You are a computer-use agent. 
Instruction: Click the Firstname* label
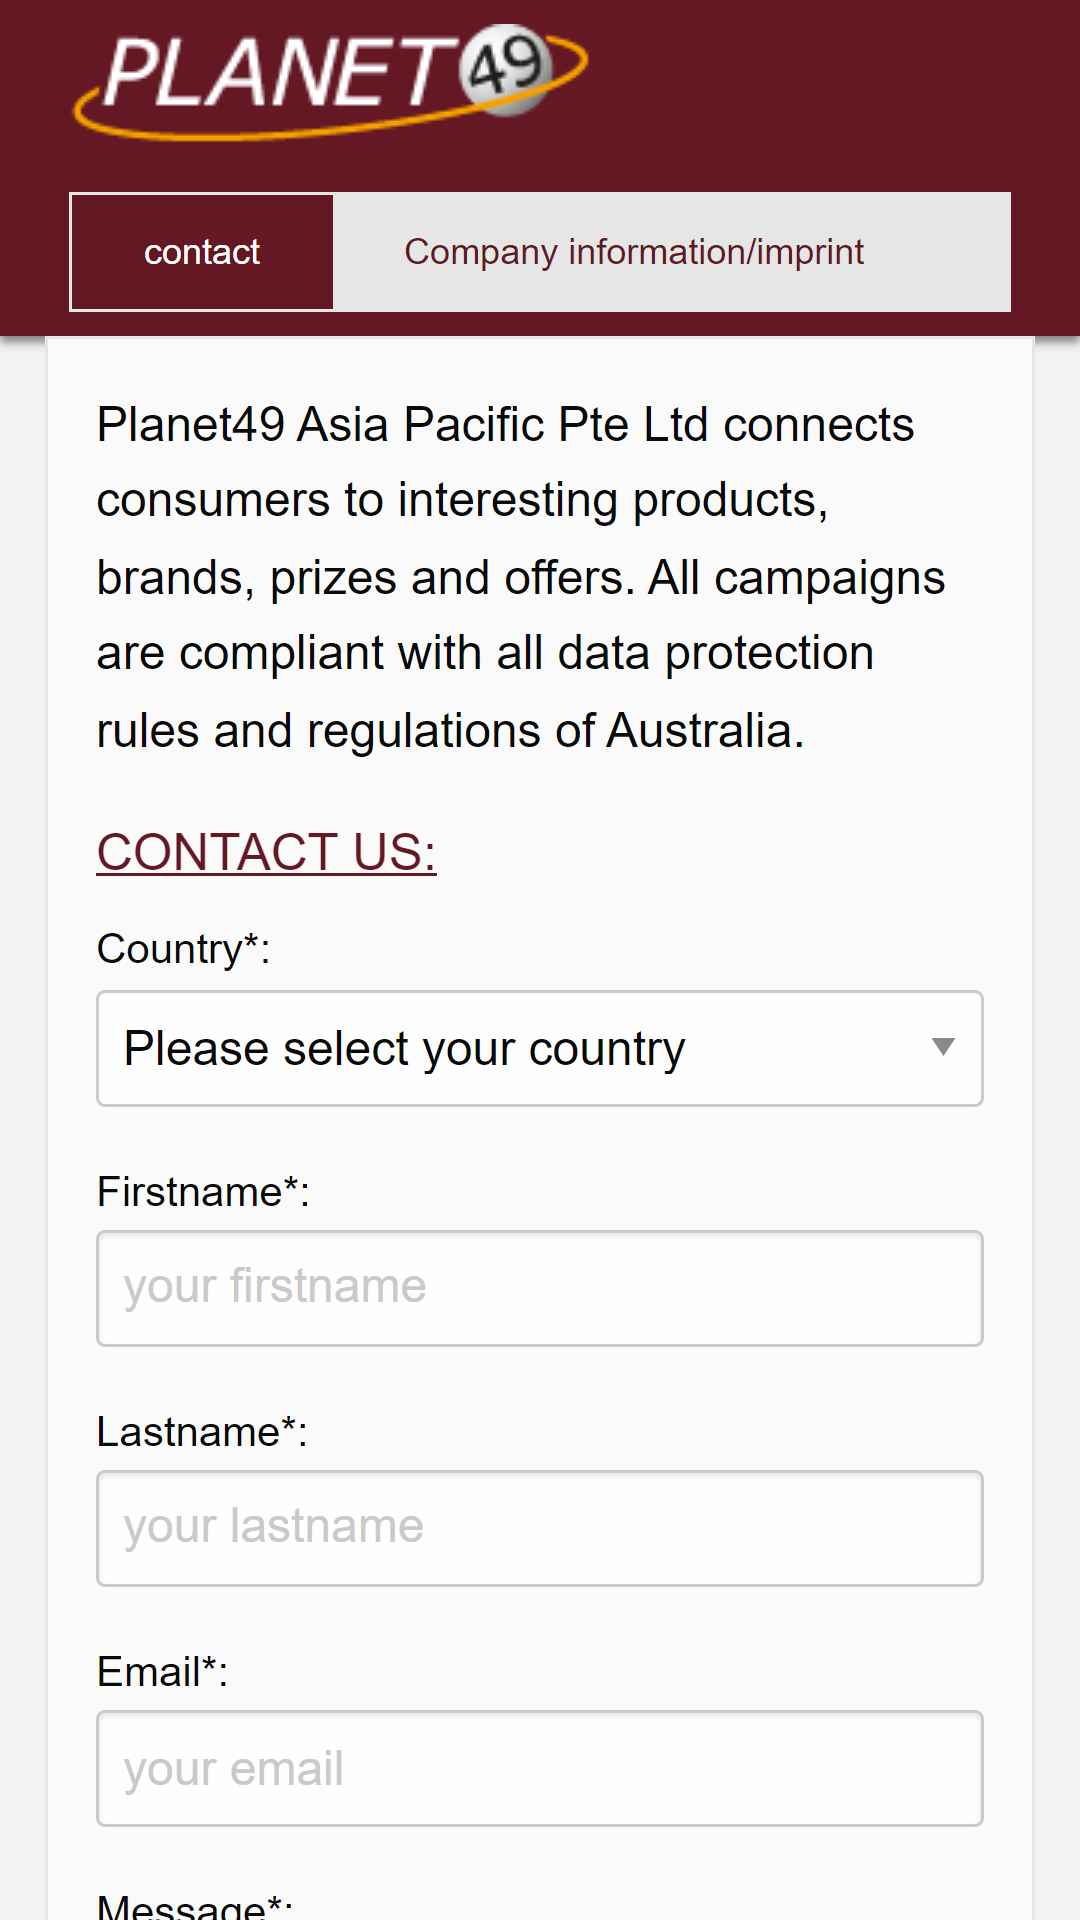[x=203, y=1192]
